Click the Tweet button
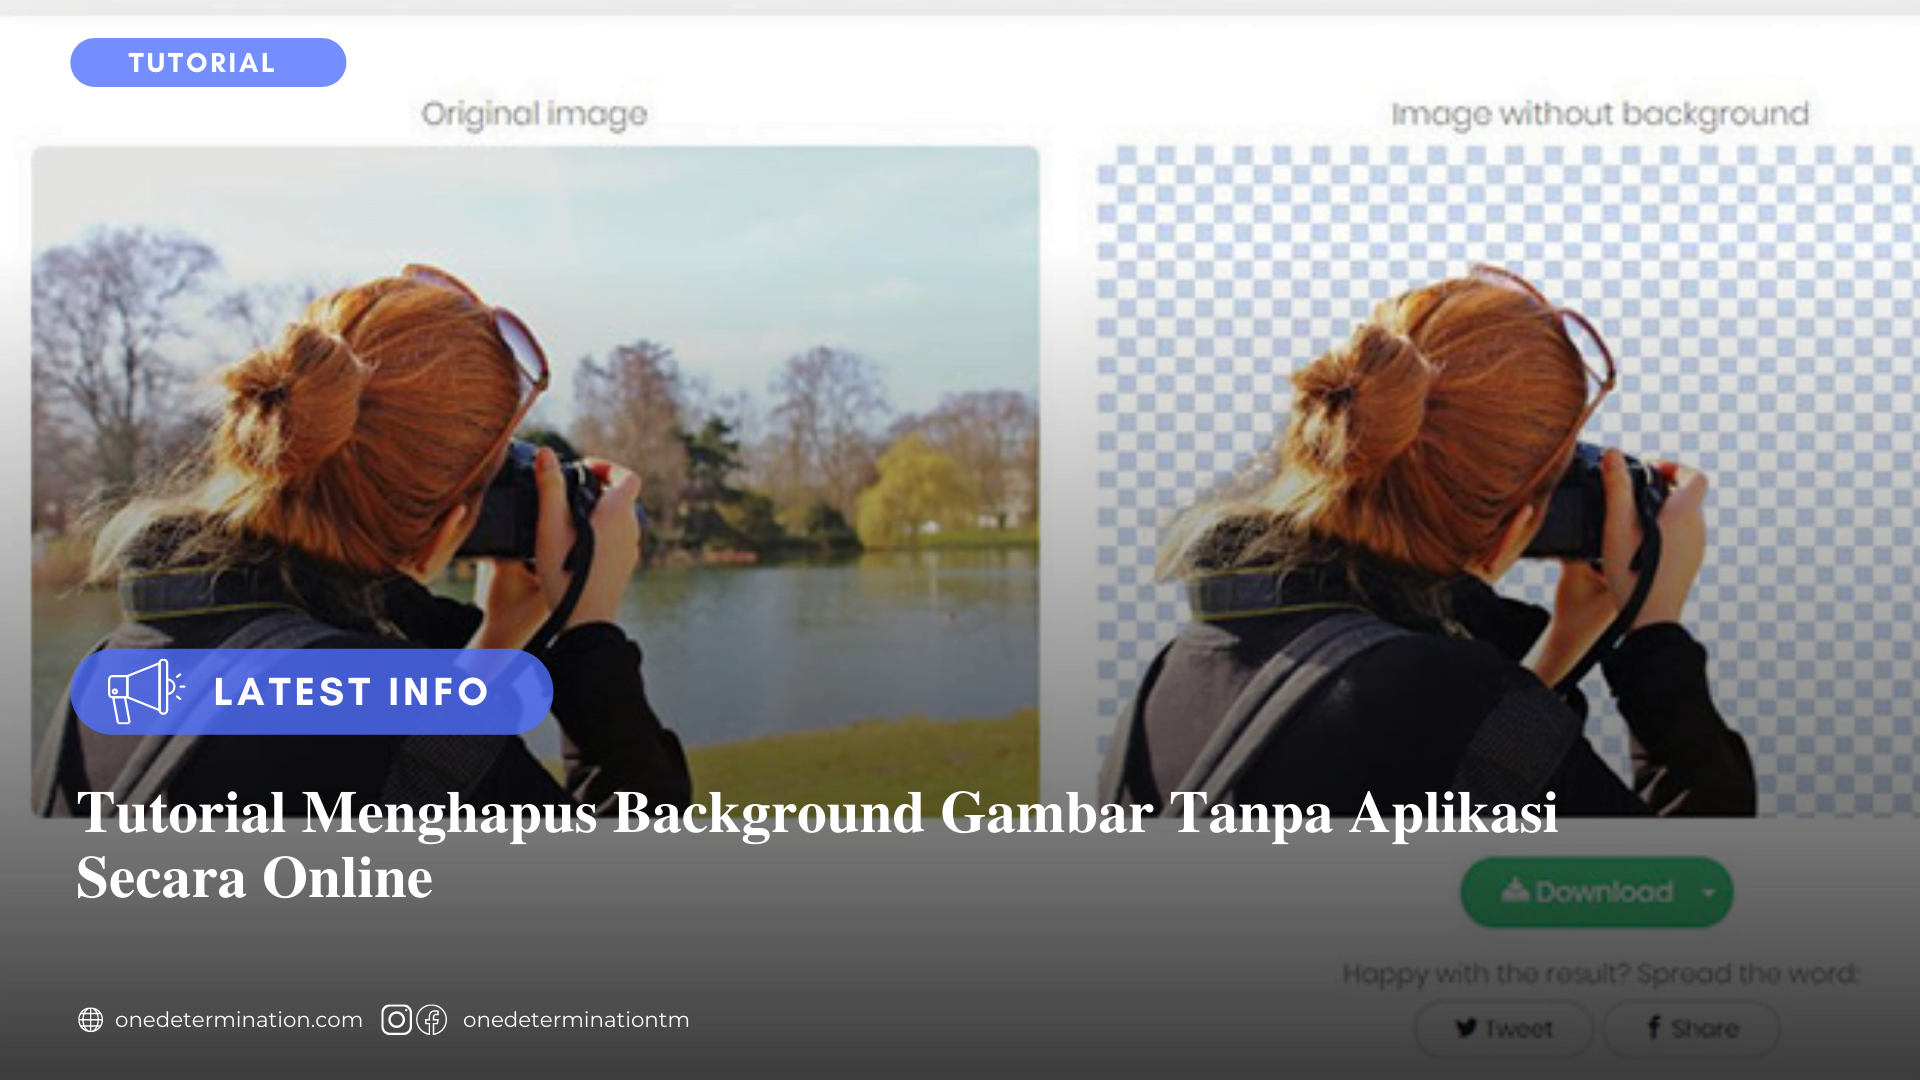Screen dimensions: 1920x1080 point(1503,1028)
